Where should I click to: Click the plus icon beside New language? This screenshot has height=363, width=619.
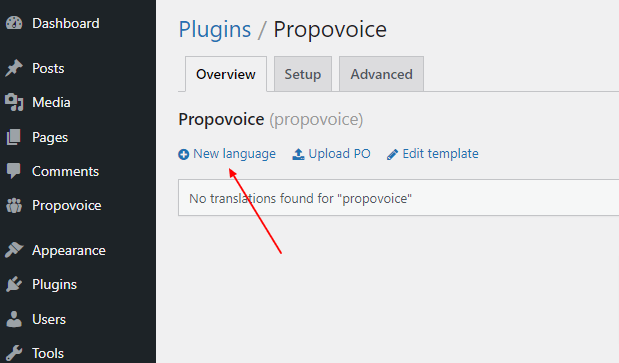point(184,154)
